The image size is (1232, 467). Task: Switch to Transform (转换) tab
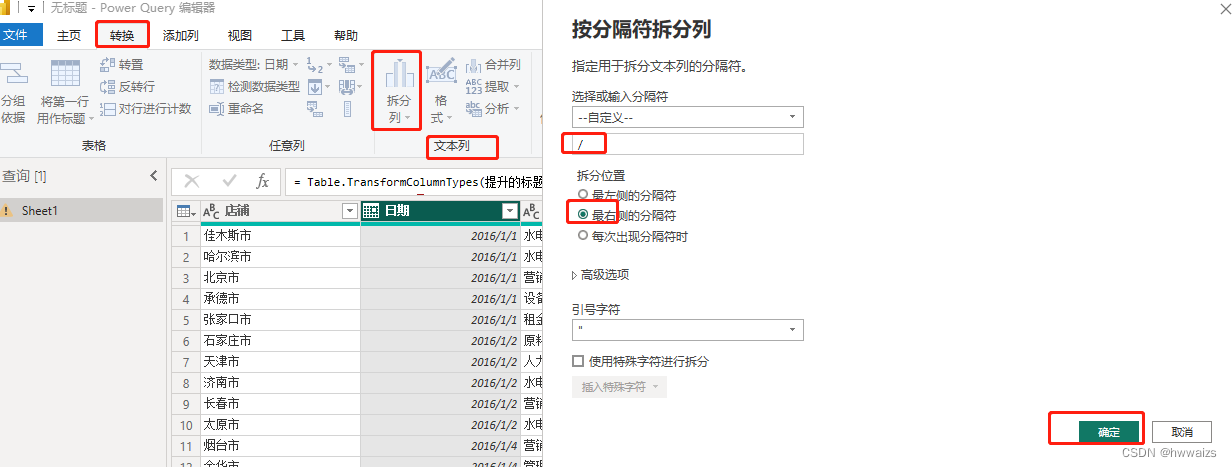pos(122,35)
